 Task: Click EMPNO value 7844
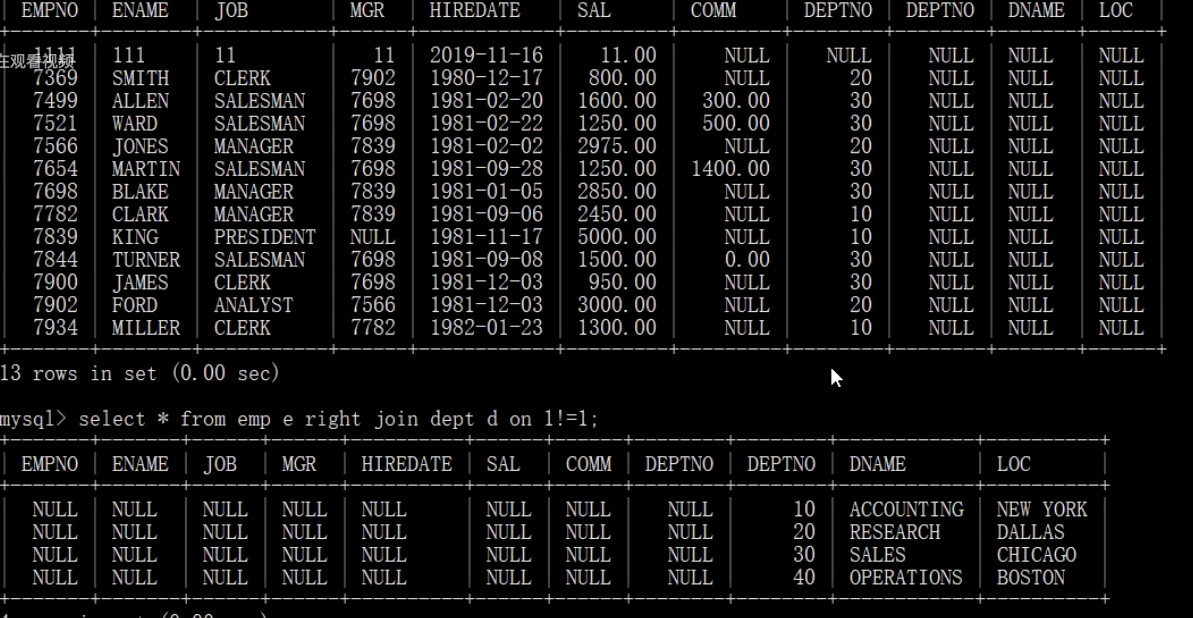pos(56,260)
